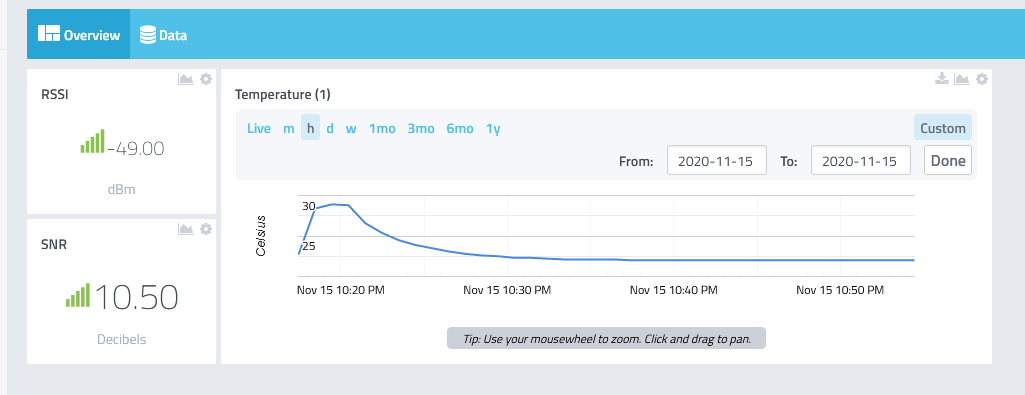
Task: Open Temperature widget settings gear
Action: (x=982, y=79)
